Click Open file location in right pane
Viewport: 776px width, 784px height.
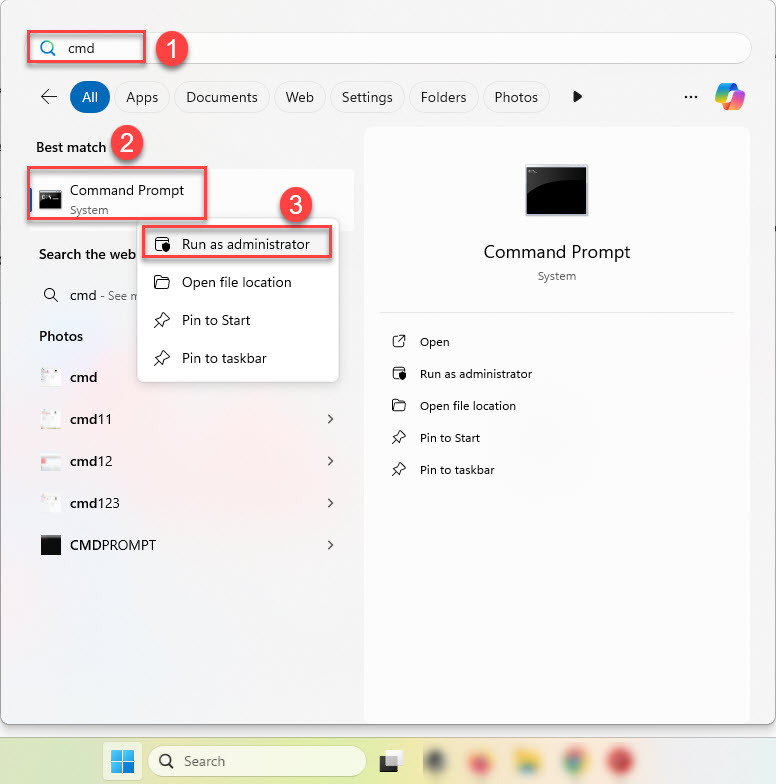(x=467, y=406)
